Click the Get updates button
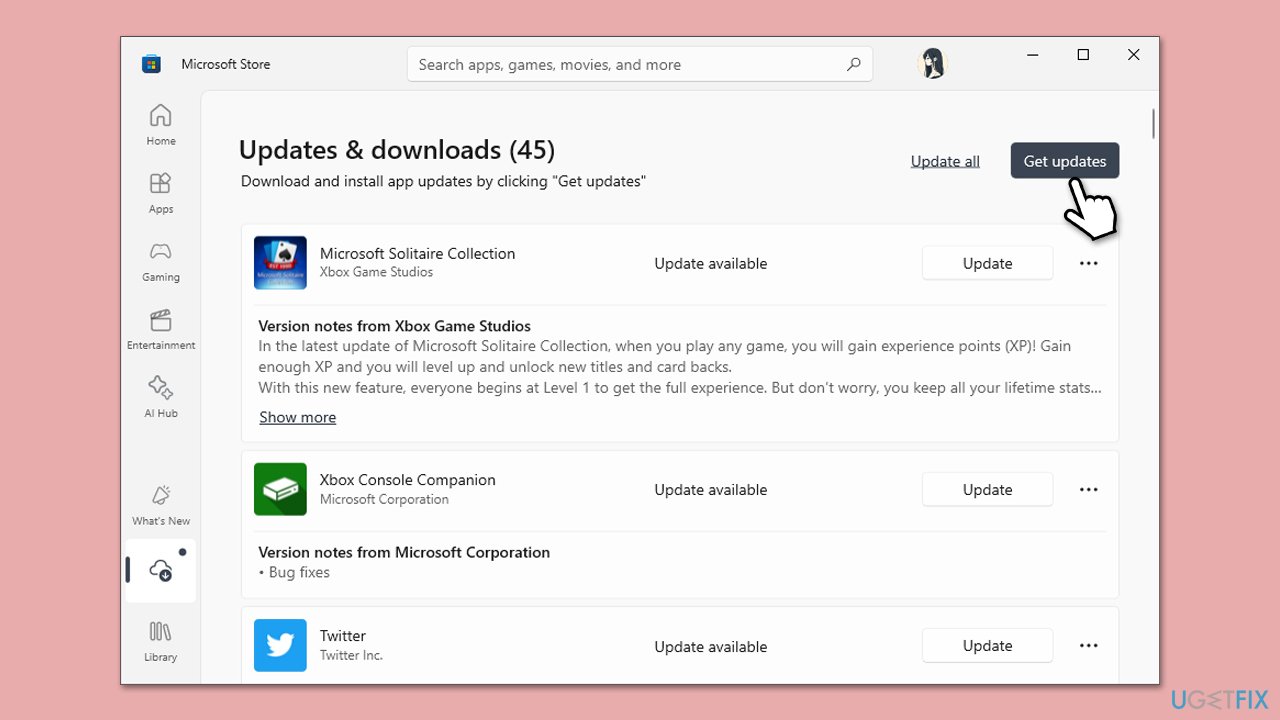The width and height of the screenshot is (1280, 720). 1064,161
